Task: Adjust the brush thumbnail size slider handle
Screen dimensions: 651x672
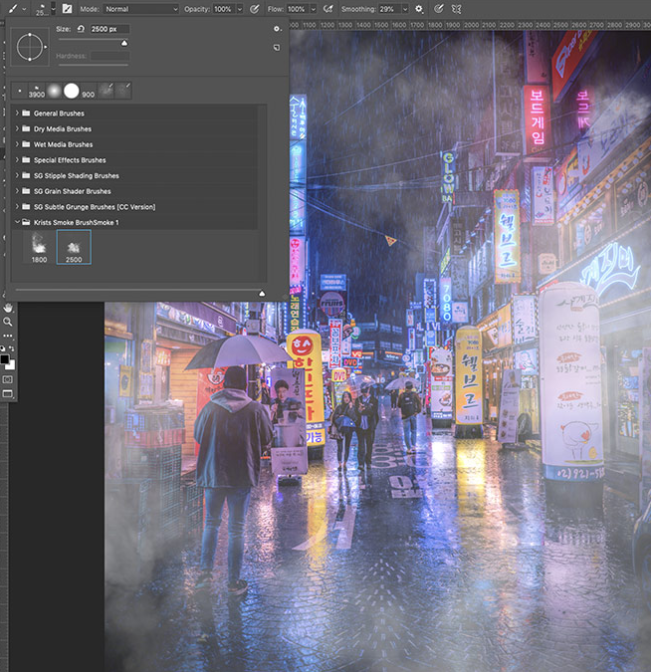Action: (262, 294)
